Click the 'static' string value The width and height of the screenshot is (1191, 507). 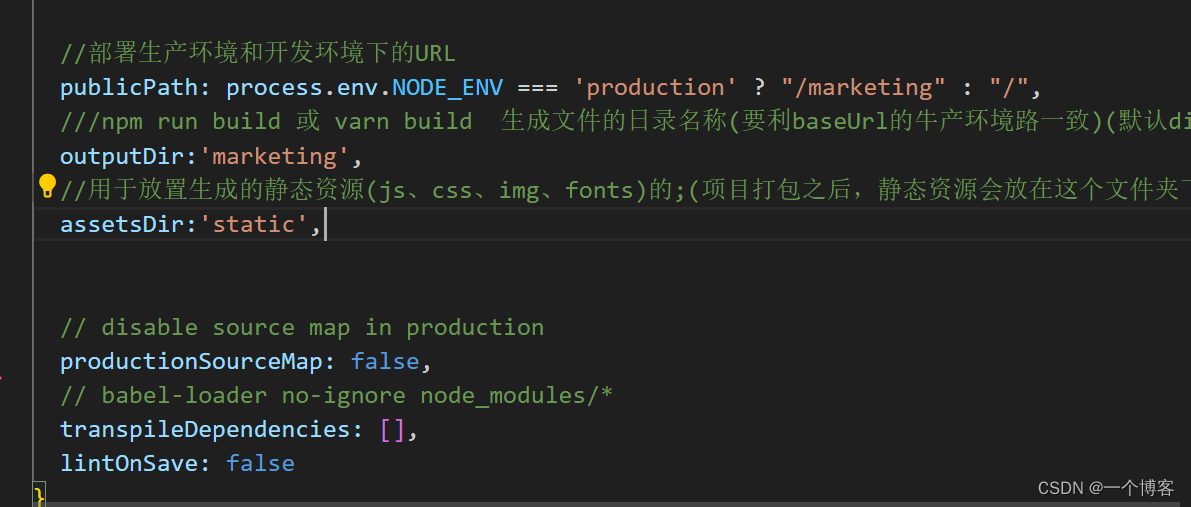pyautogui.click(x=254, y=225)
